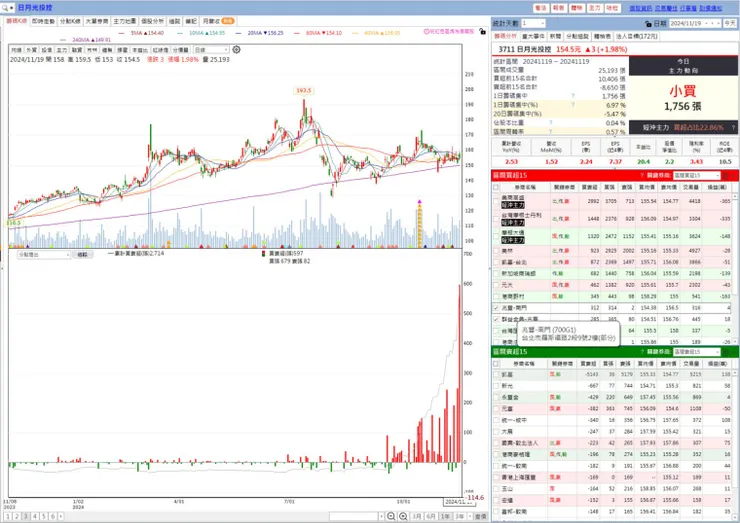740x523 pixels.
Task: Go to chart page 3 button
Action: click(25, 516)
